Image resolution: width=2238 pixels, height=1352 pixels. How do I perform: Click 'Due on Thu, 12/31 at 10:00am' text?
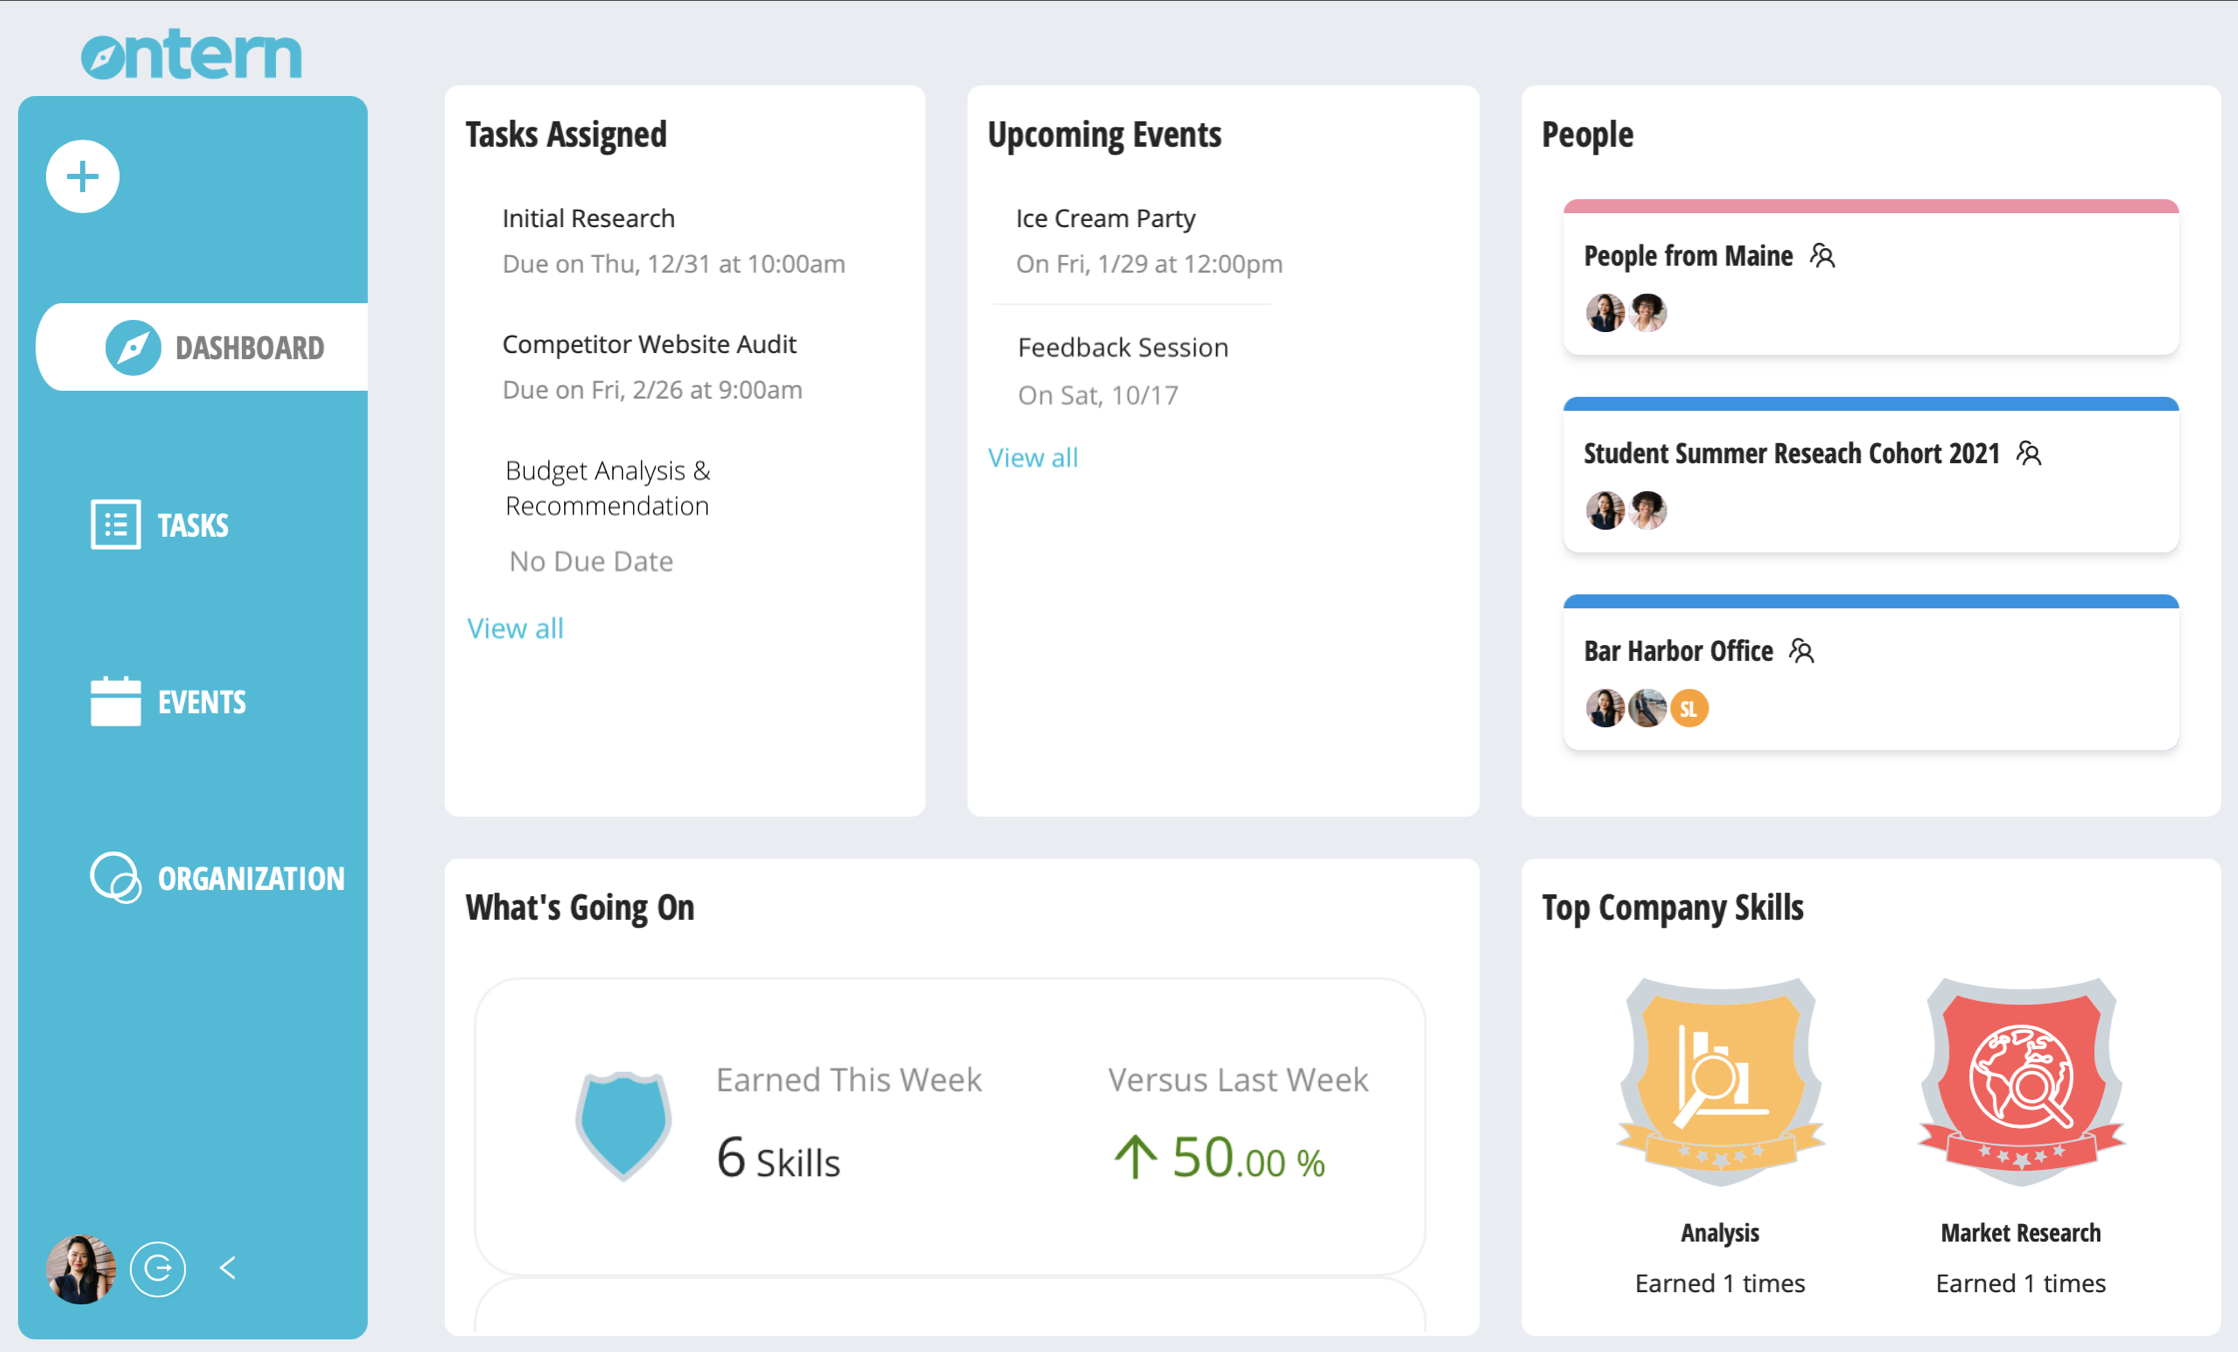(673, 264)
